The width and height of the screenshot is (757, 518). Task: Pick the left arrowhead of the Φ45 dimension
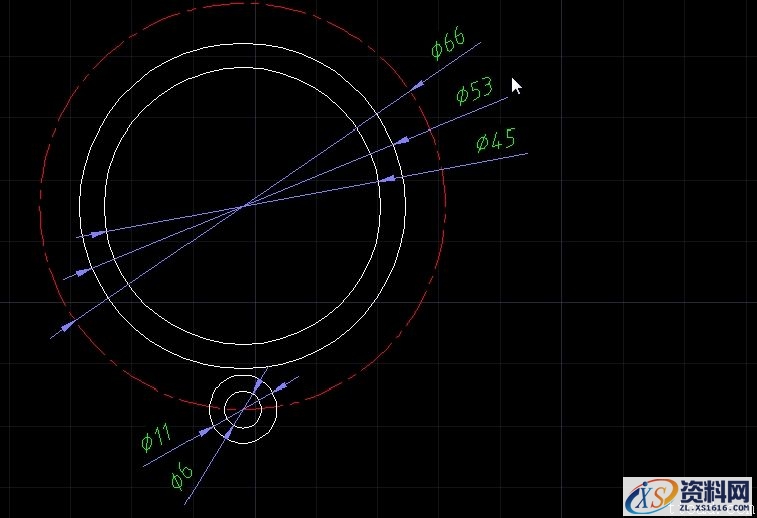click(98, 233)
